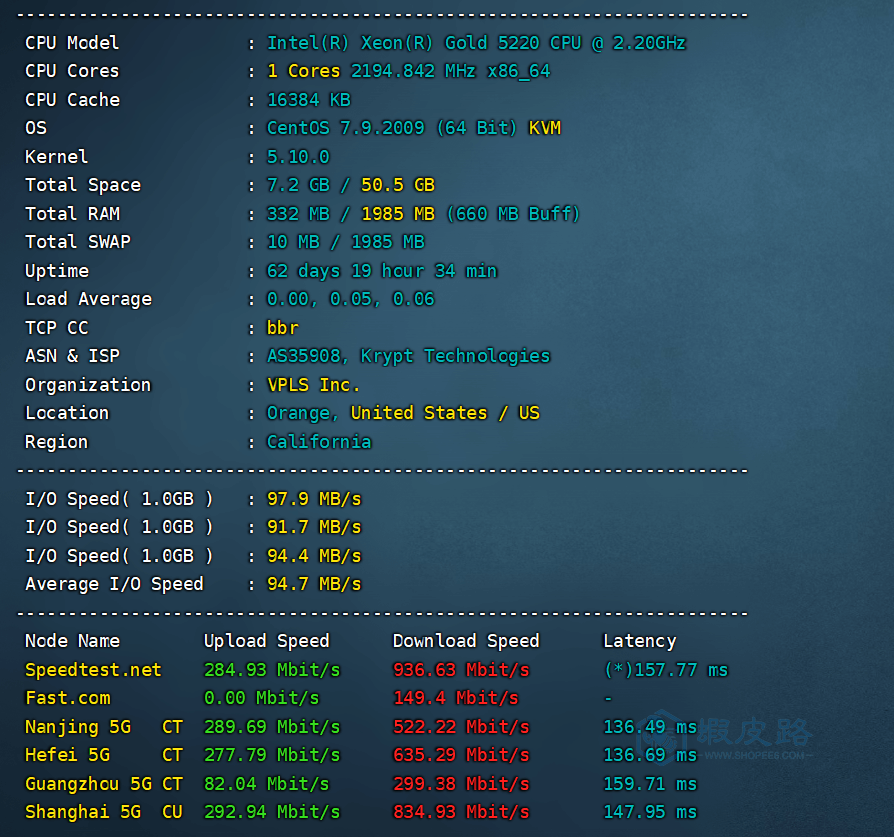Select the average I/O speed '94.7 MB/s'
This screenshot has width=894, height=837.
tap(314, 584)
